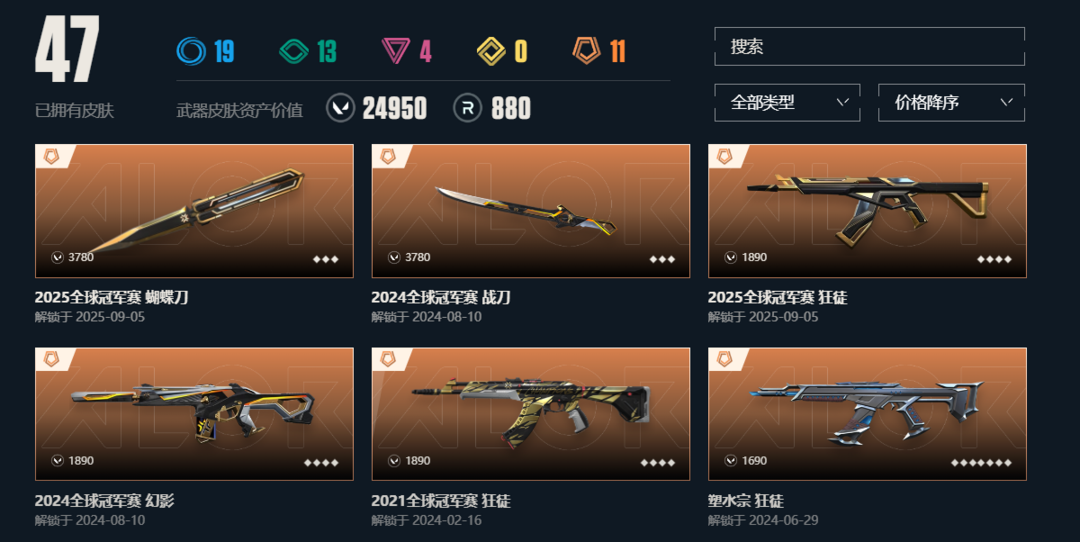Click into the 搜索 search field
The image size is (1080, 542).
tap(869, 47)
